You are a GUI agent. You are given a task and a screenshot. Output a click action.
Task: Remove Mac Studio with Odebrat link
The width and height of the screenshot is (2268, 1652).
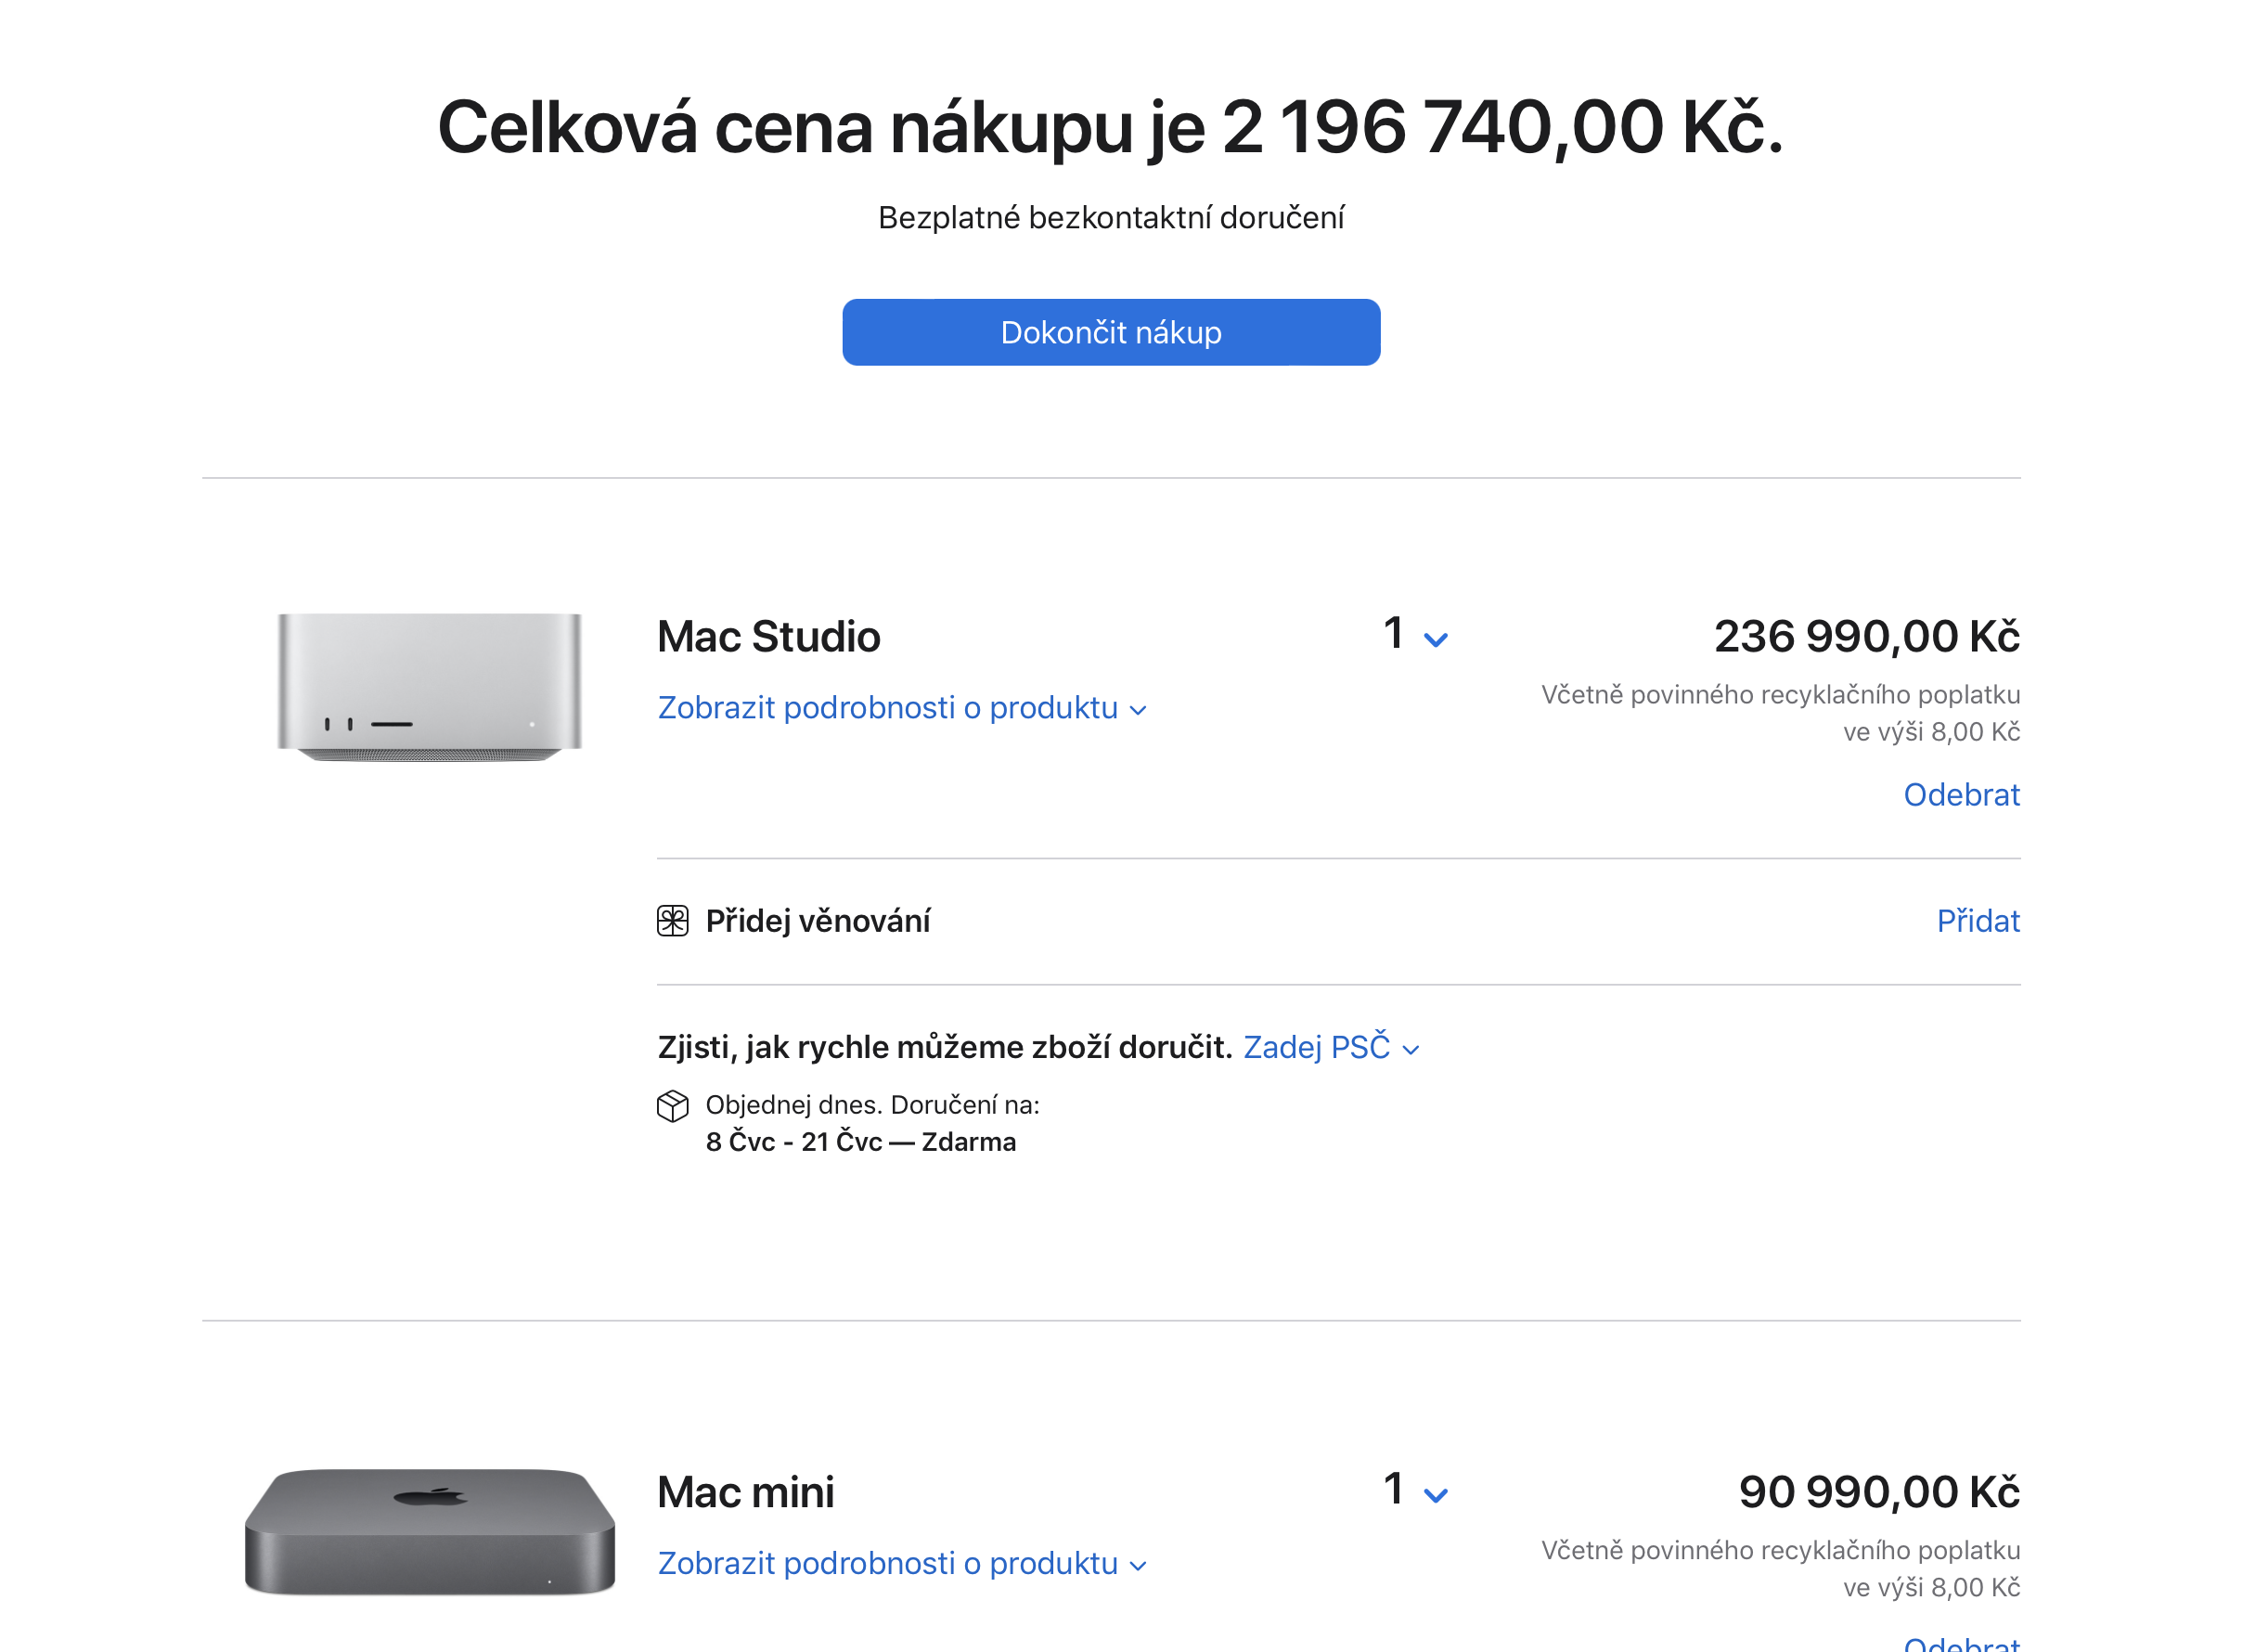1962,795
